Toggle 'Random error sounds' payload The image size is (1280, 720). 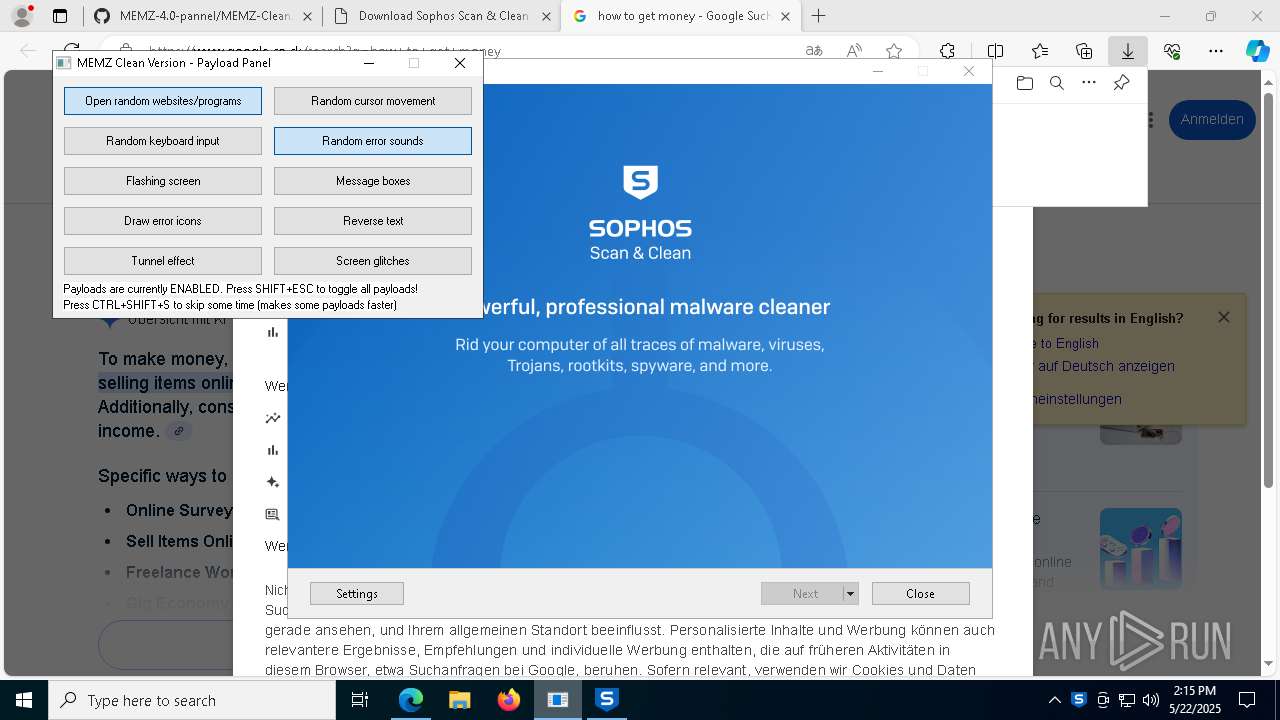coord(373,141)
